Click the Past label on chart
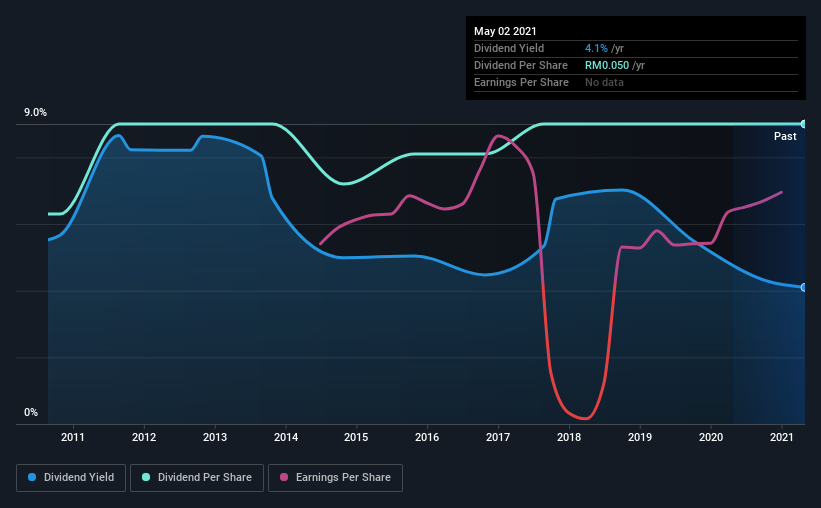 [785, 136]
